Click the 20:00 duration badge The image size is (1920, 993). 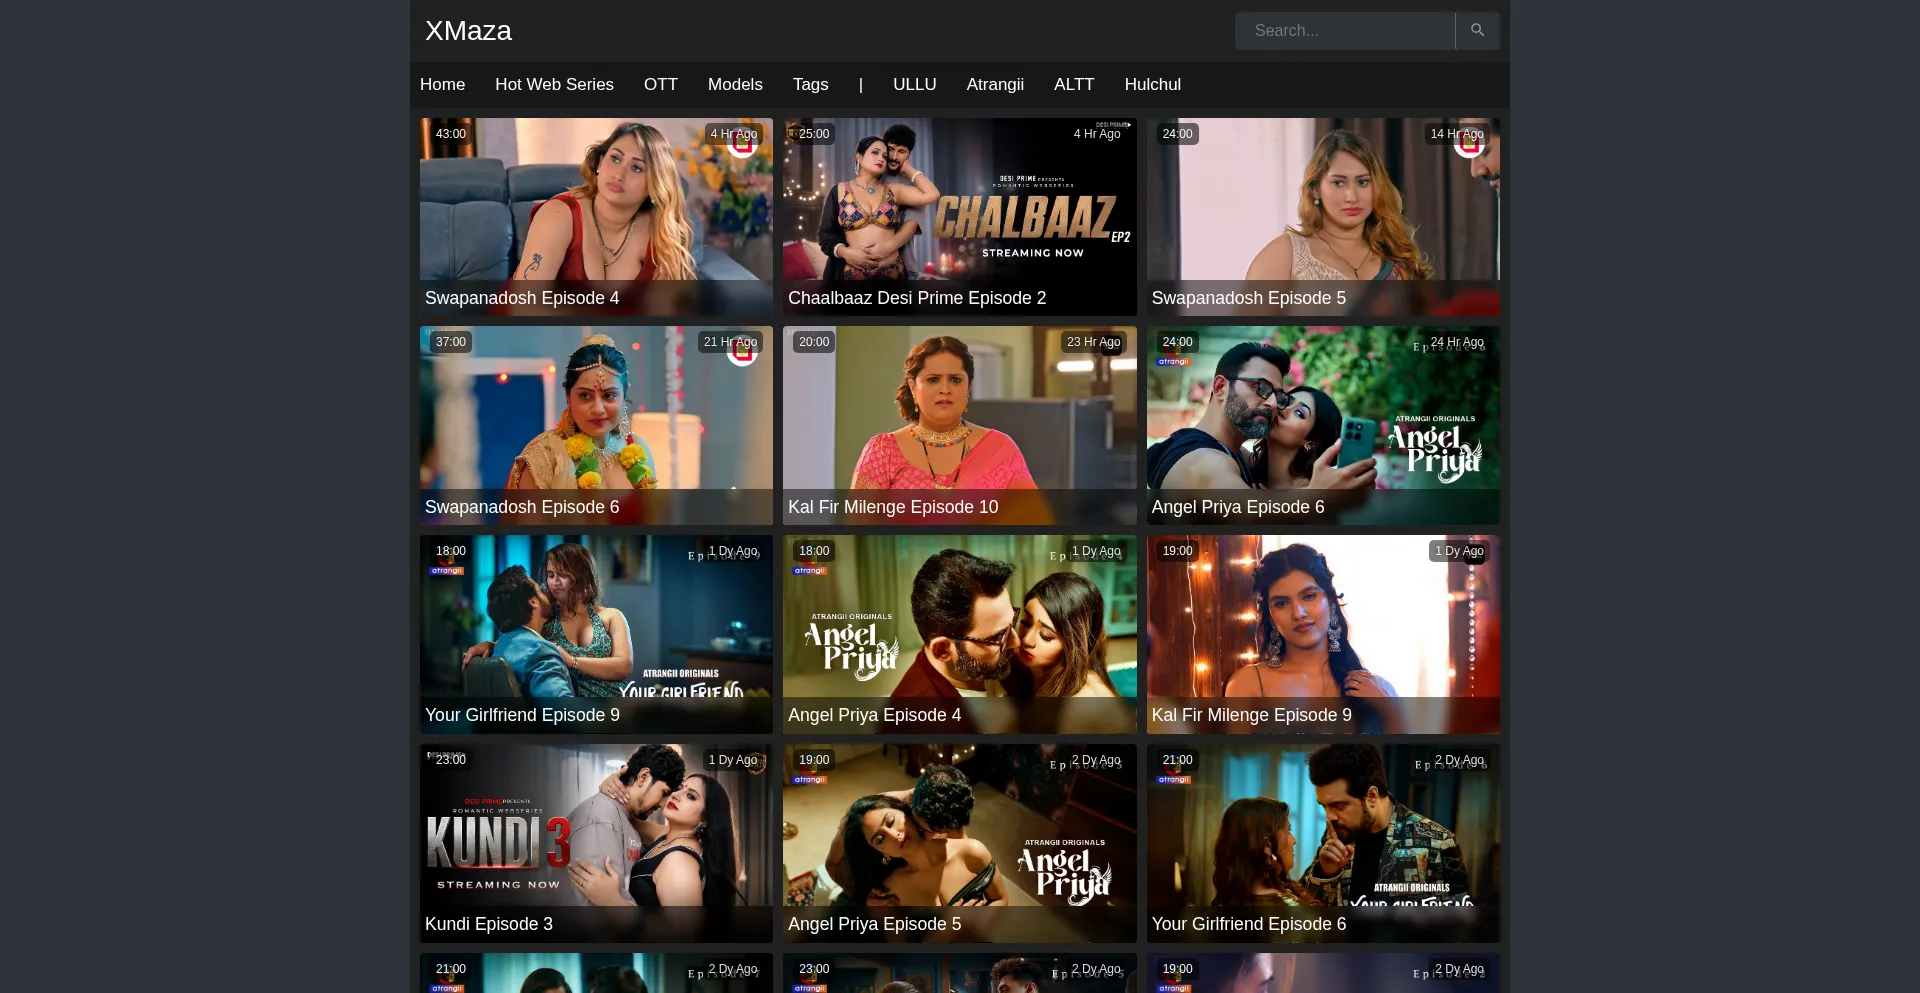(x=814, y=342)
